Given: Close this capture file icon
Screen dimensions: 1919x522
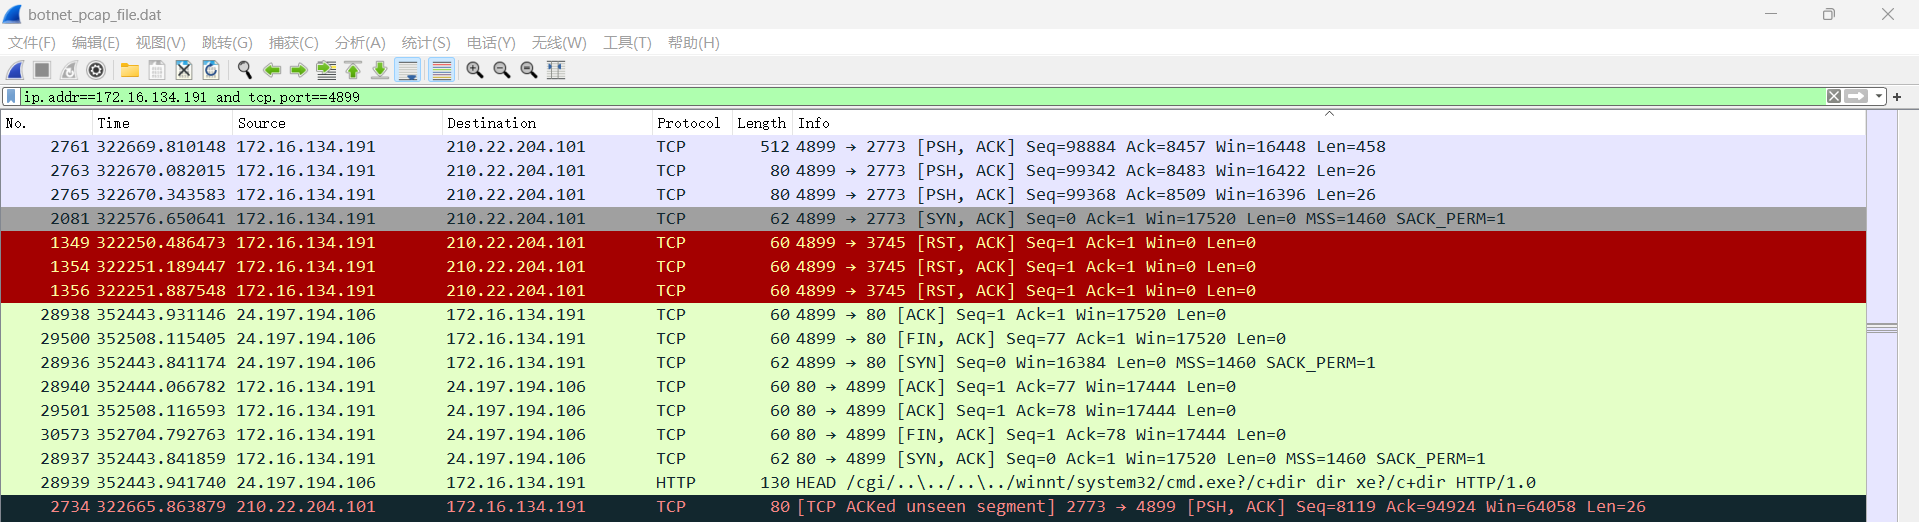Looking at the screenshot, I should 184,70.
